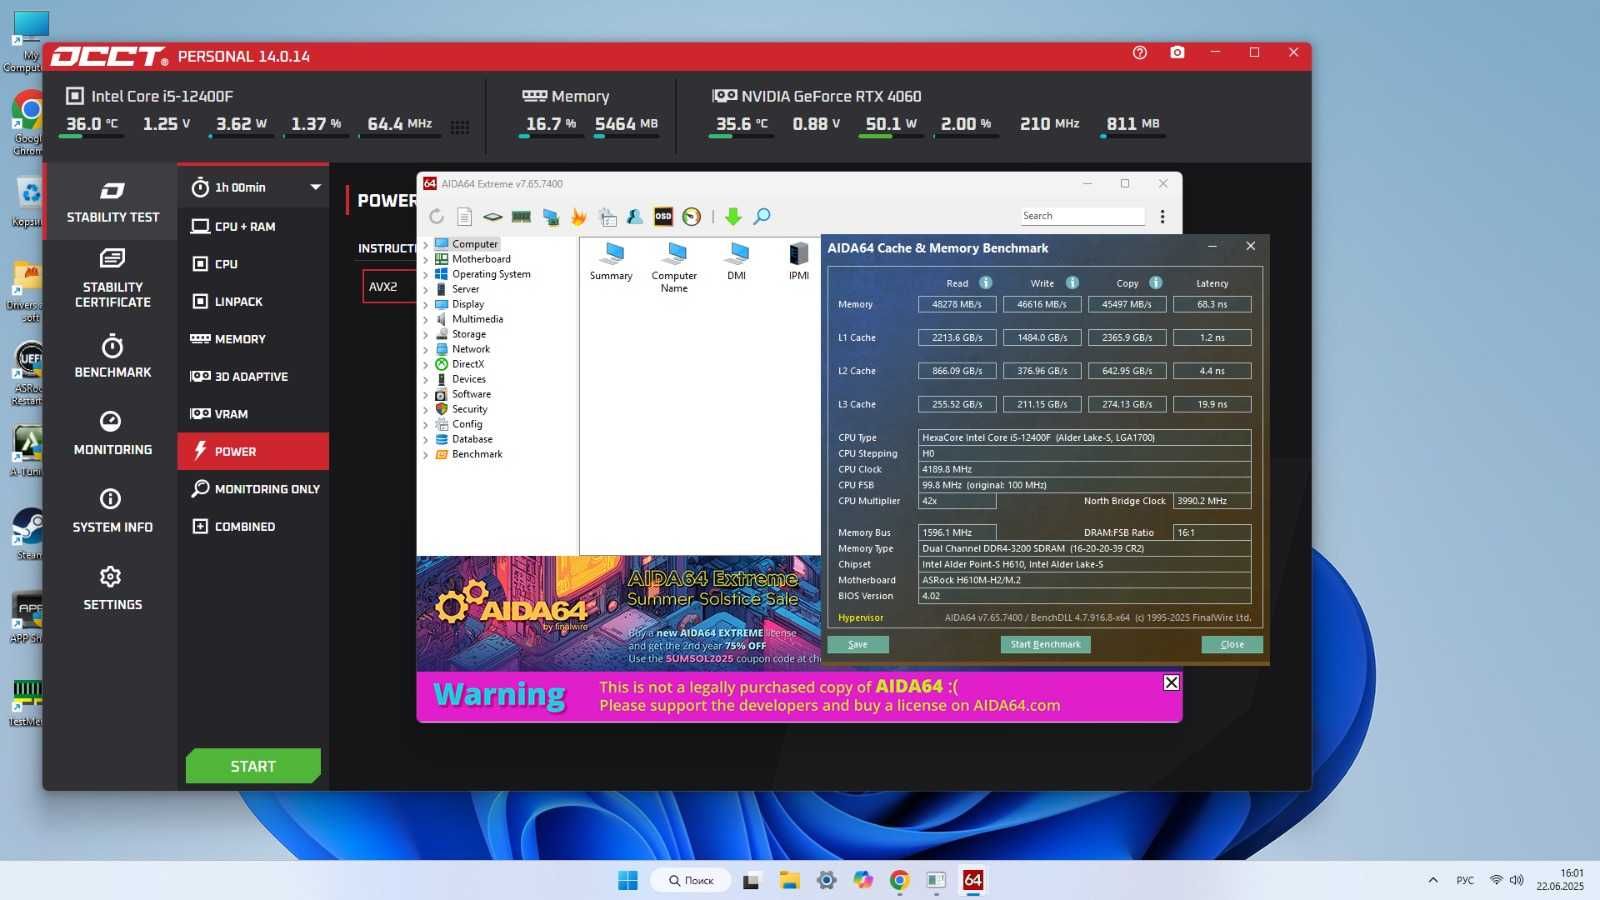
Task: Click the monitor diagnostics toolbar icon in AIDA64
Action: coord(550,216)
